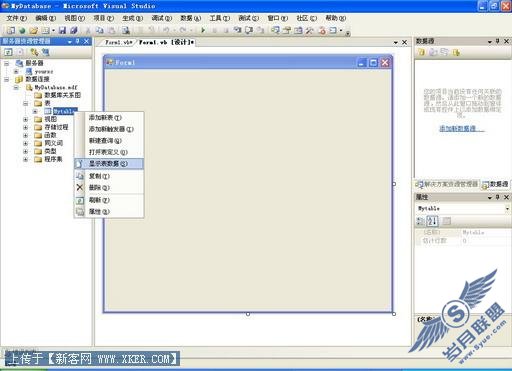Choose 打开表定义 in the context menu
Screen dimensions: 512x371
coord(109,152)
